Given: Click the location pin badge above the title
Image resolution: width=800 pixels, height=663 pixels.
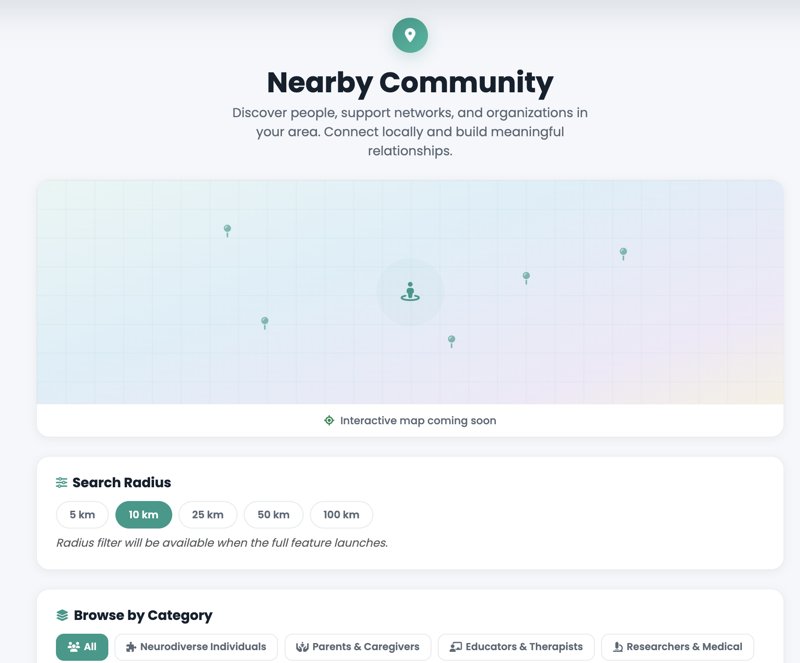Looking at the screenshot, I should tap(409, 35).
